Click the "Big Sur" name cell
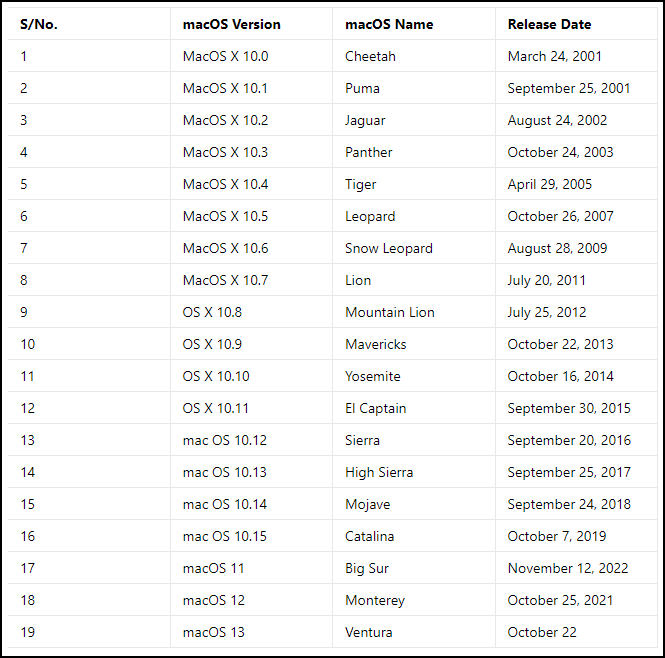Viewport: 665px width, 658px height. [x=367, y=568]
